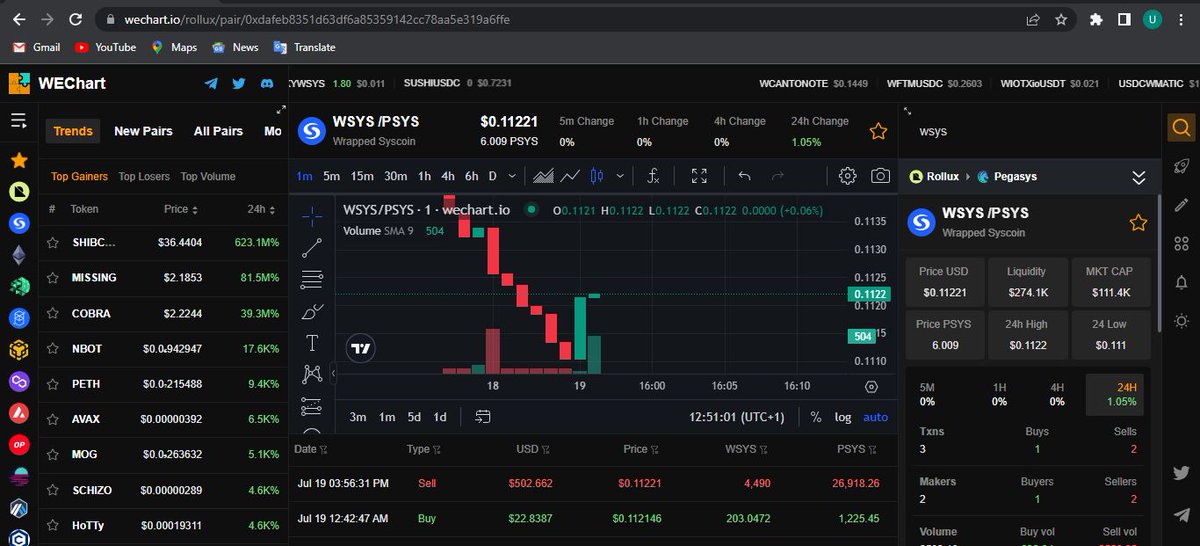Viewport: 1200px width, 546px height.
Task: Open notifications bell in right sidebar
Action: (x=1182, y=283)
